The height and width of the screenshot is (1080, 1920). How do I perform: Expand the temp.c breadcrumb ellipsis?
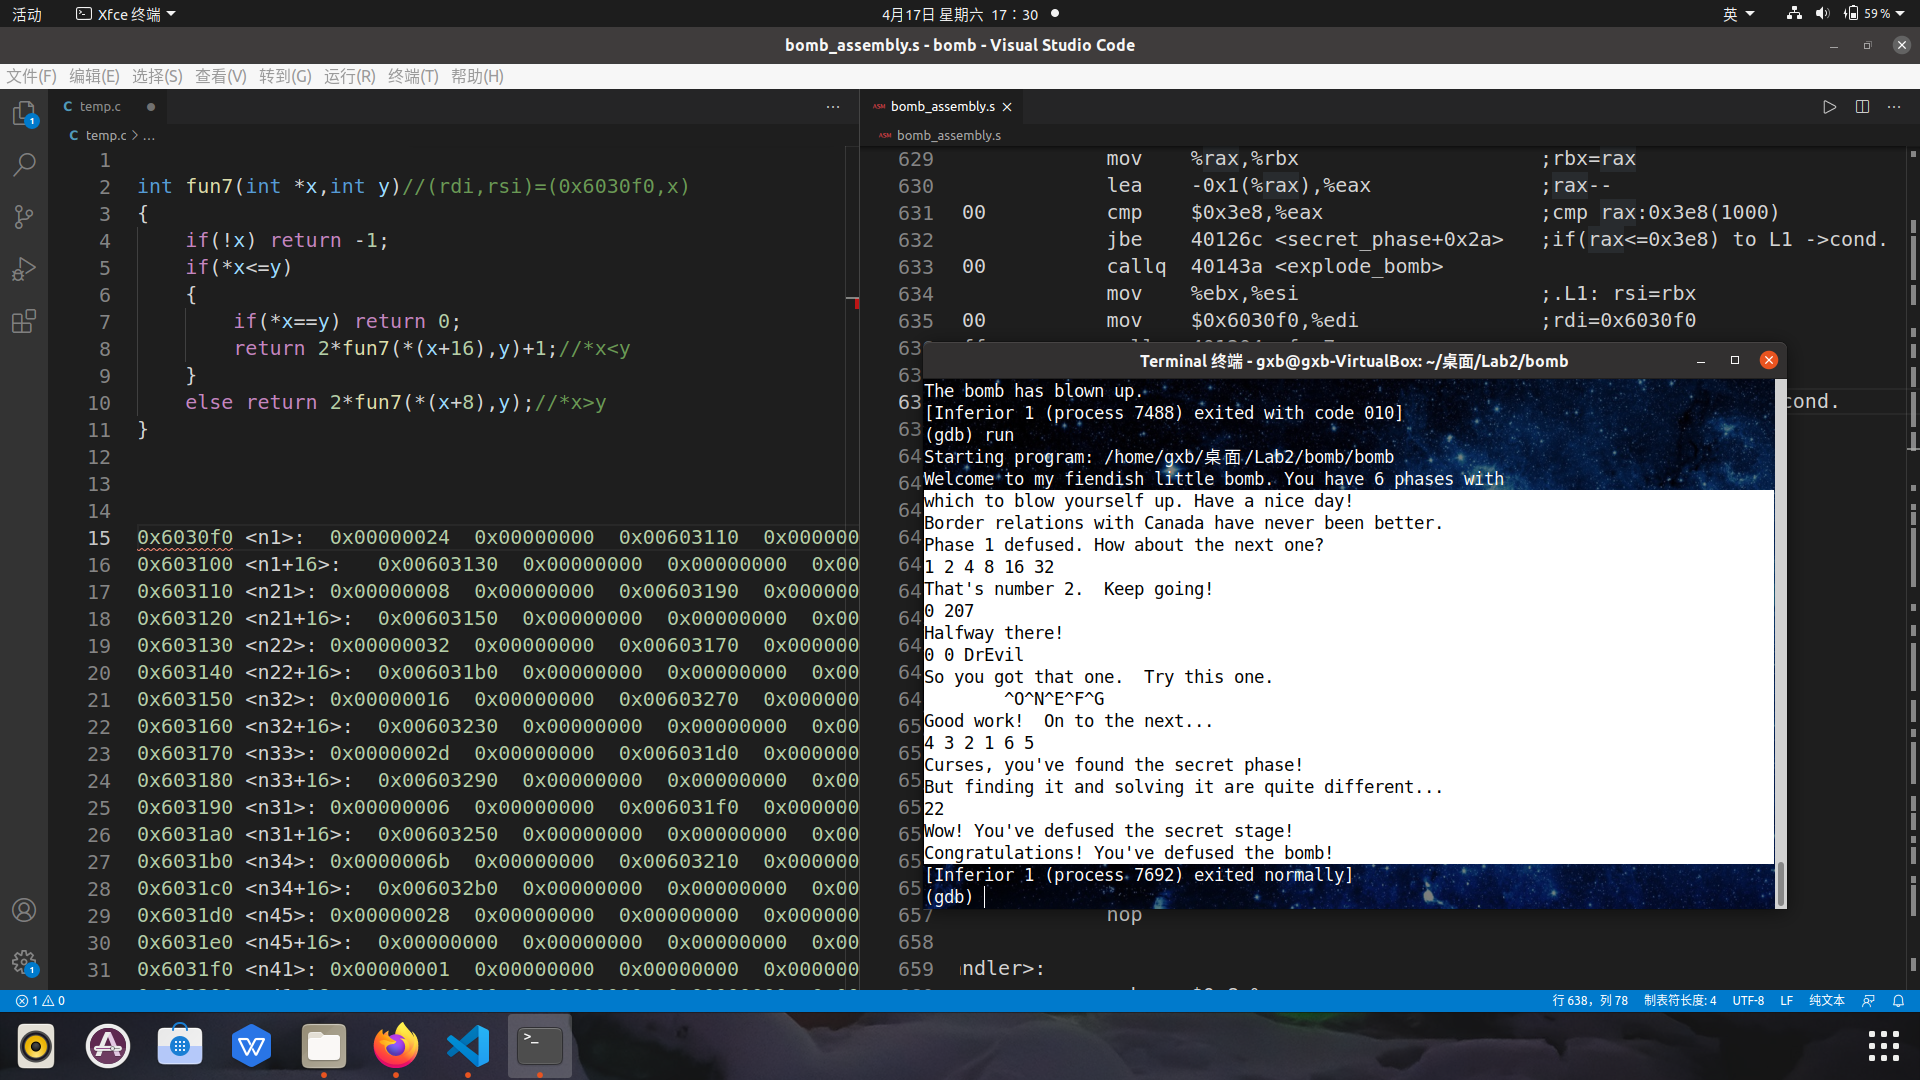tap(148, 135)
